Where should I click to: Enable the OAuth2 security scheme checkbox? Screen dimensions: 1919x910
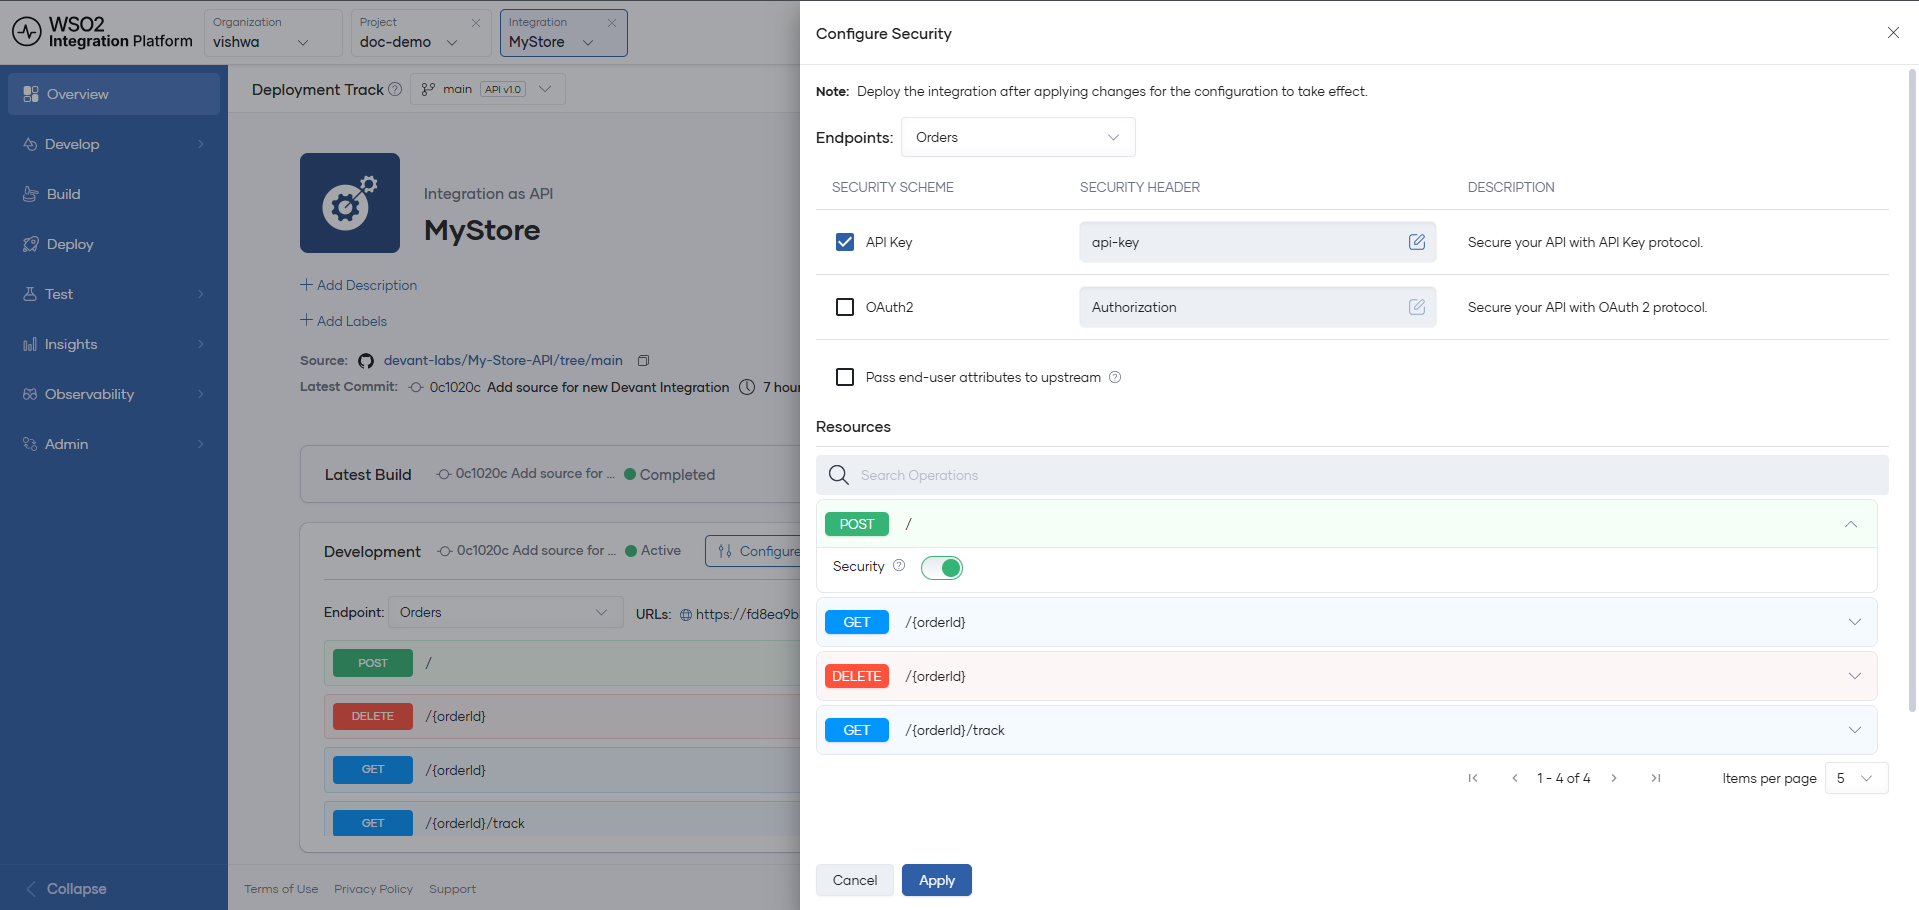pos(845,307)
